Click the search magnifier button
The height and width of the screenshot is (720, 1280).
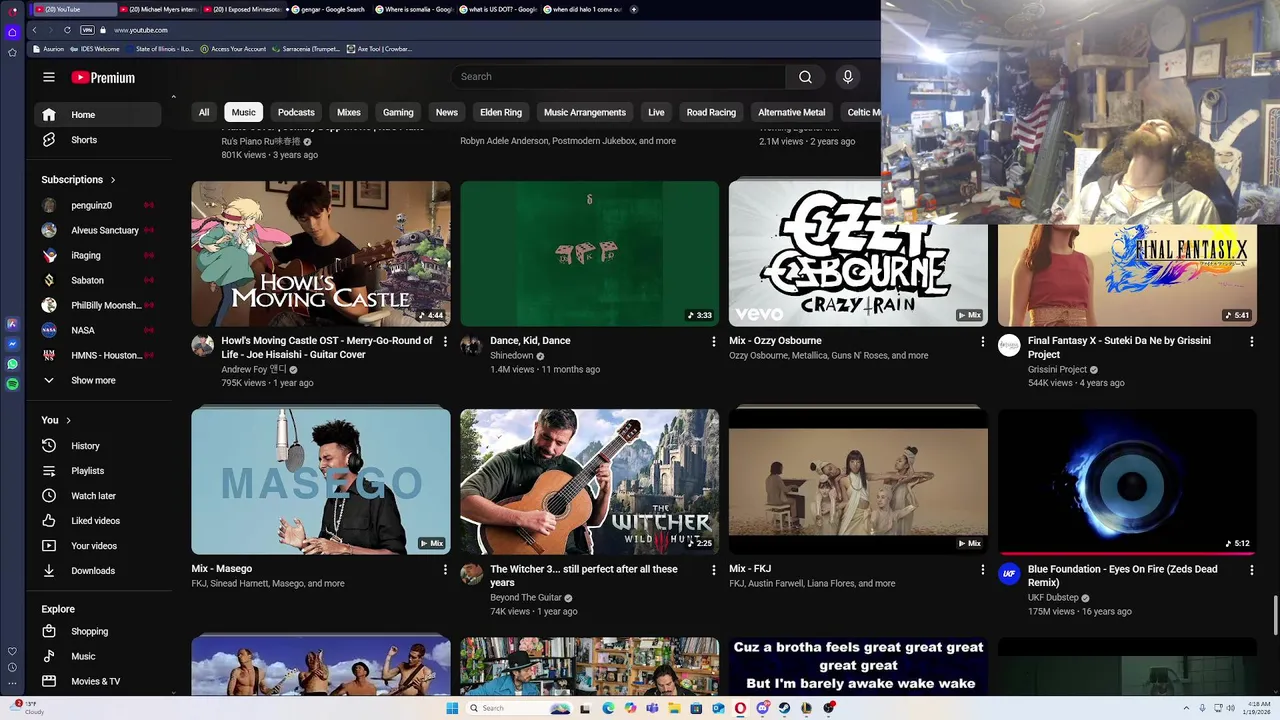pyautogui.click(x=805, y=76)
